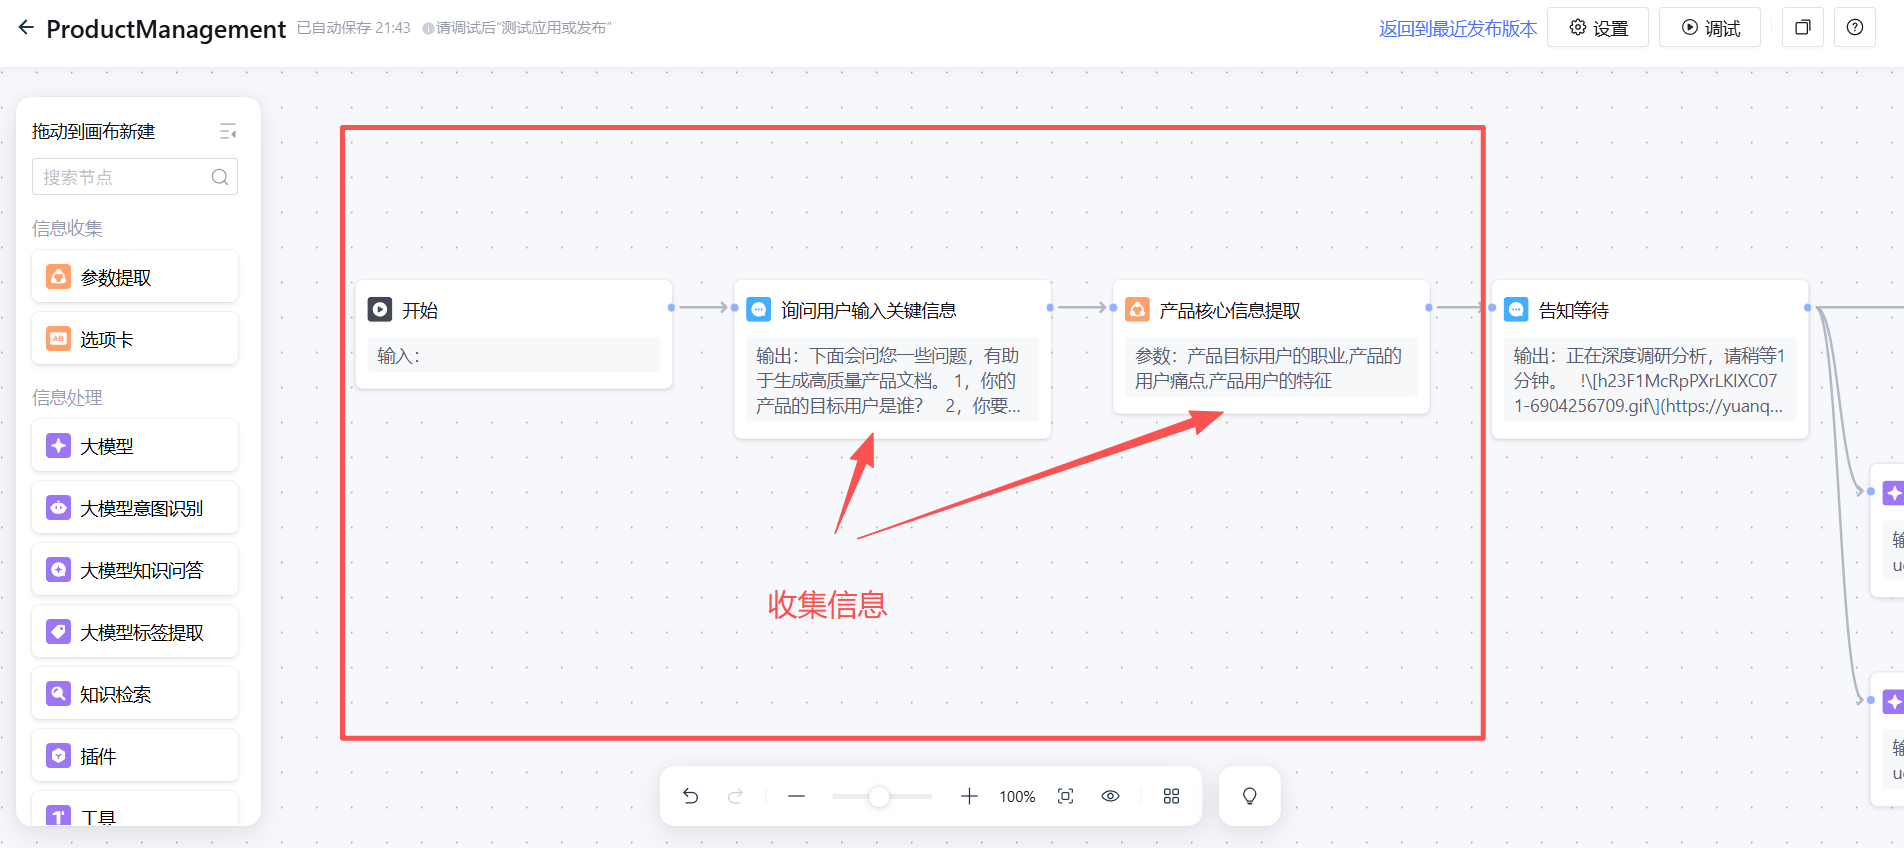Click the 输出 text starting 正在深度调研分析
The image size is (1904, 848).
pyautogui.click(x=1649, y=380)
